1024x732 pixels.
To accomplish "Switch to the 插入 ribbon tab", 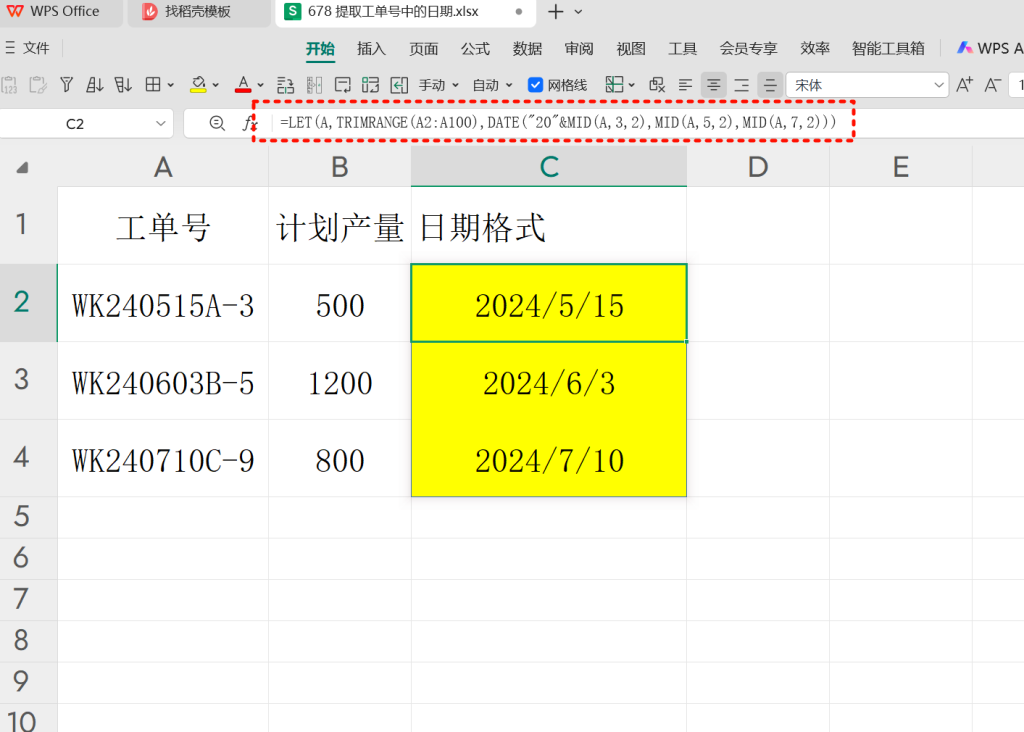I will (372, 48).
